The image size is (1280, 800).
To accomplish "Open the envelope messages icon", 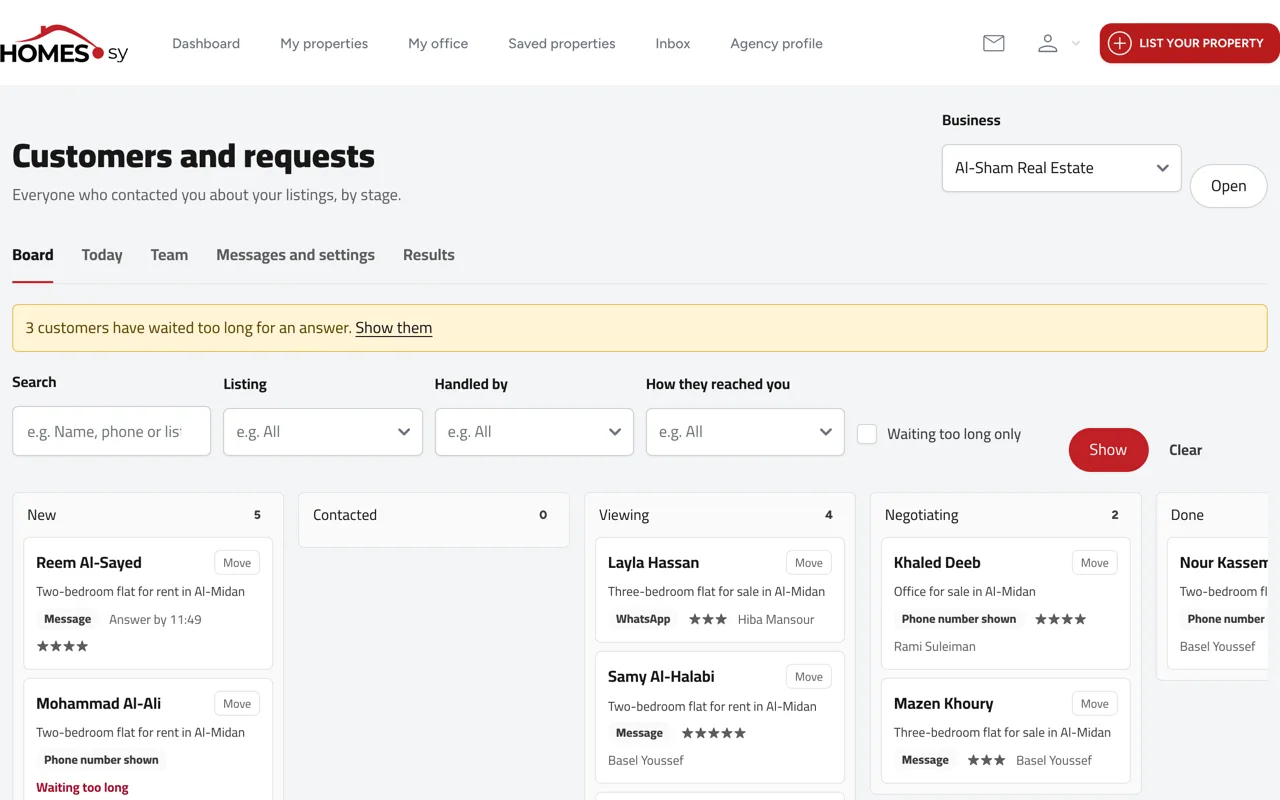I will pyautogui.click(x=993, y=43).
